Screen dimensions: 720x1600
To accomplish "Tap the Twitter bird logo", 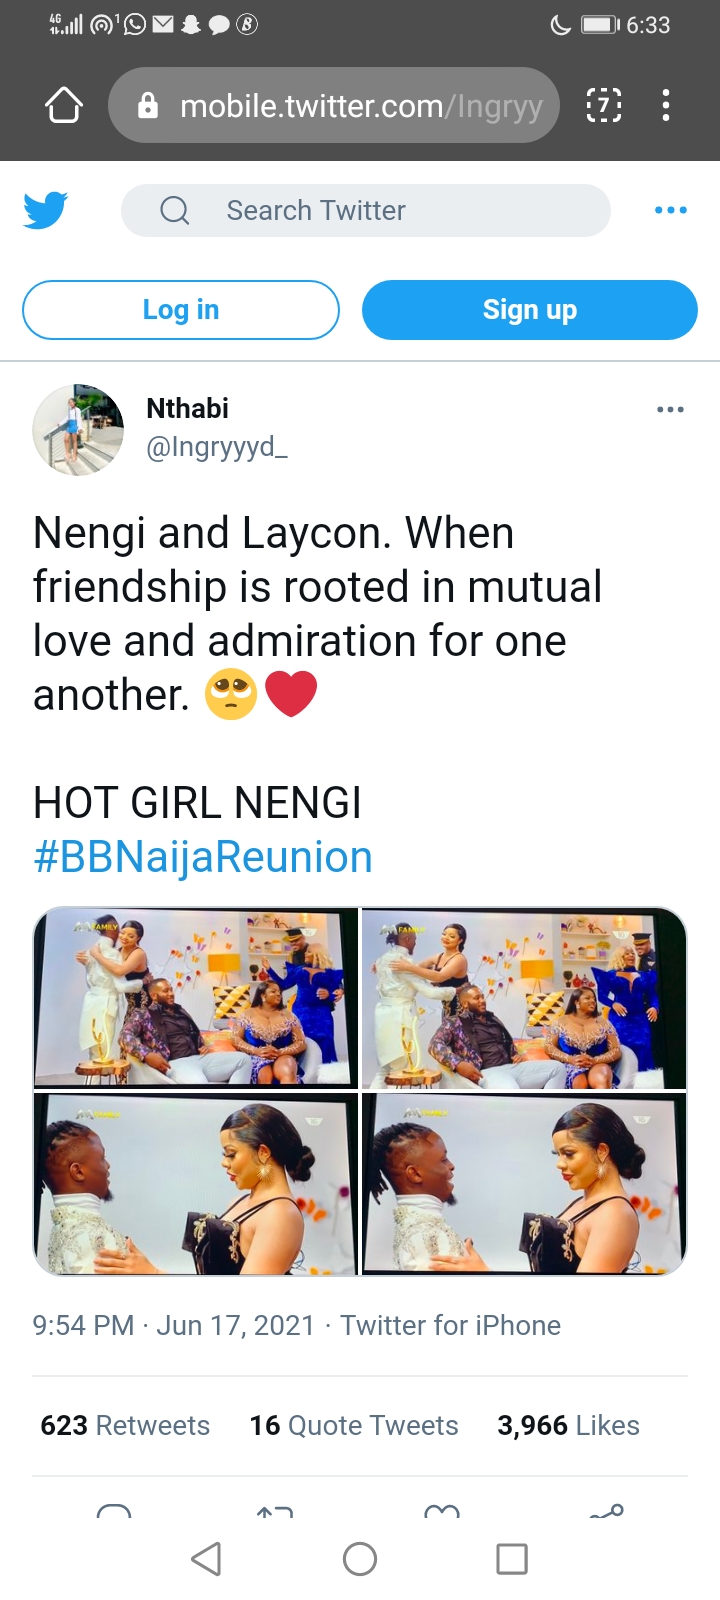I will [46, 210].
